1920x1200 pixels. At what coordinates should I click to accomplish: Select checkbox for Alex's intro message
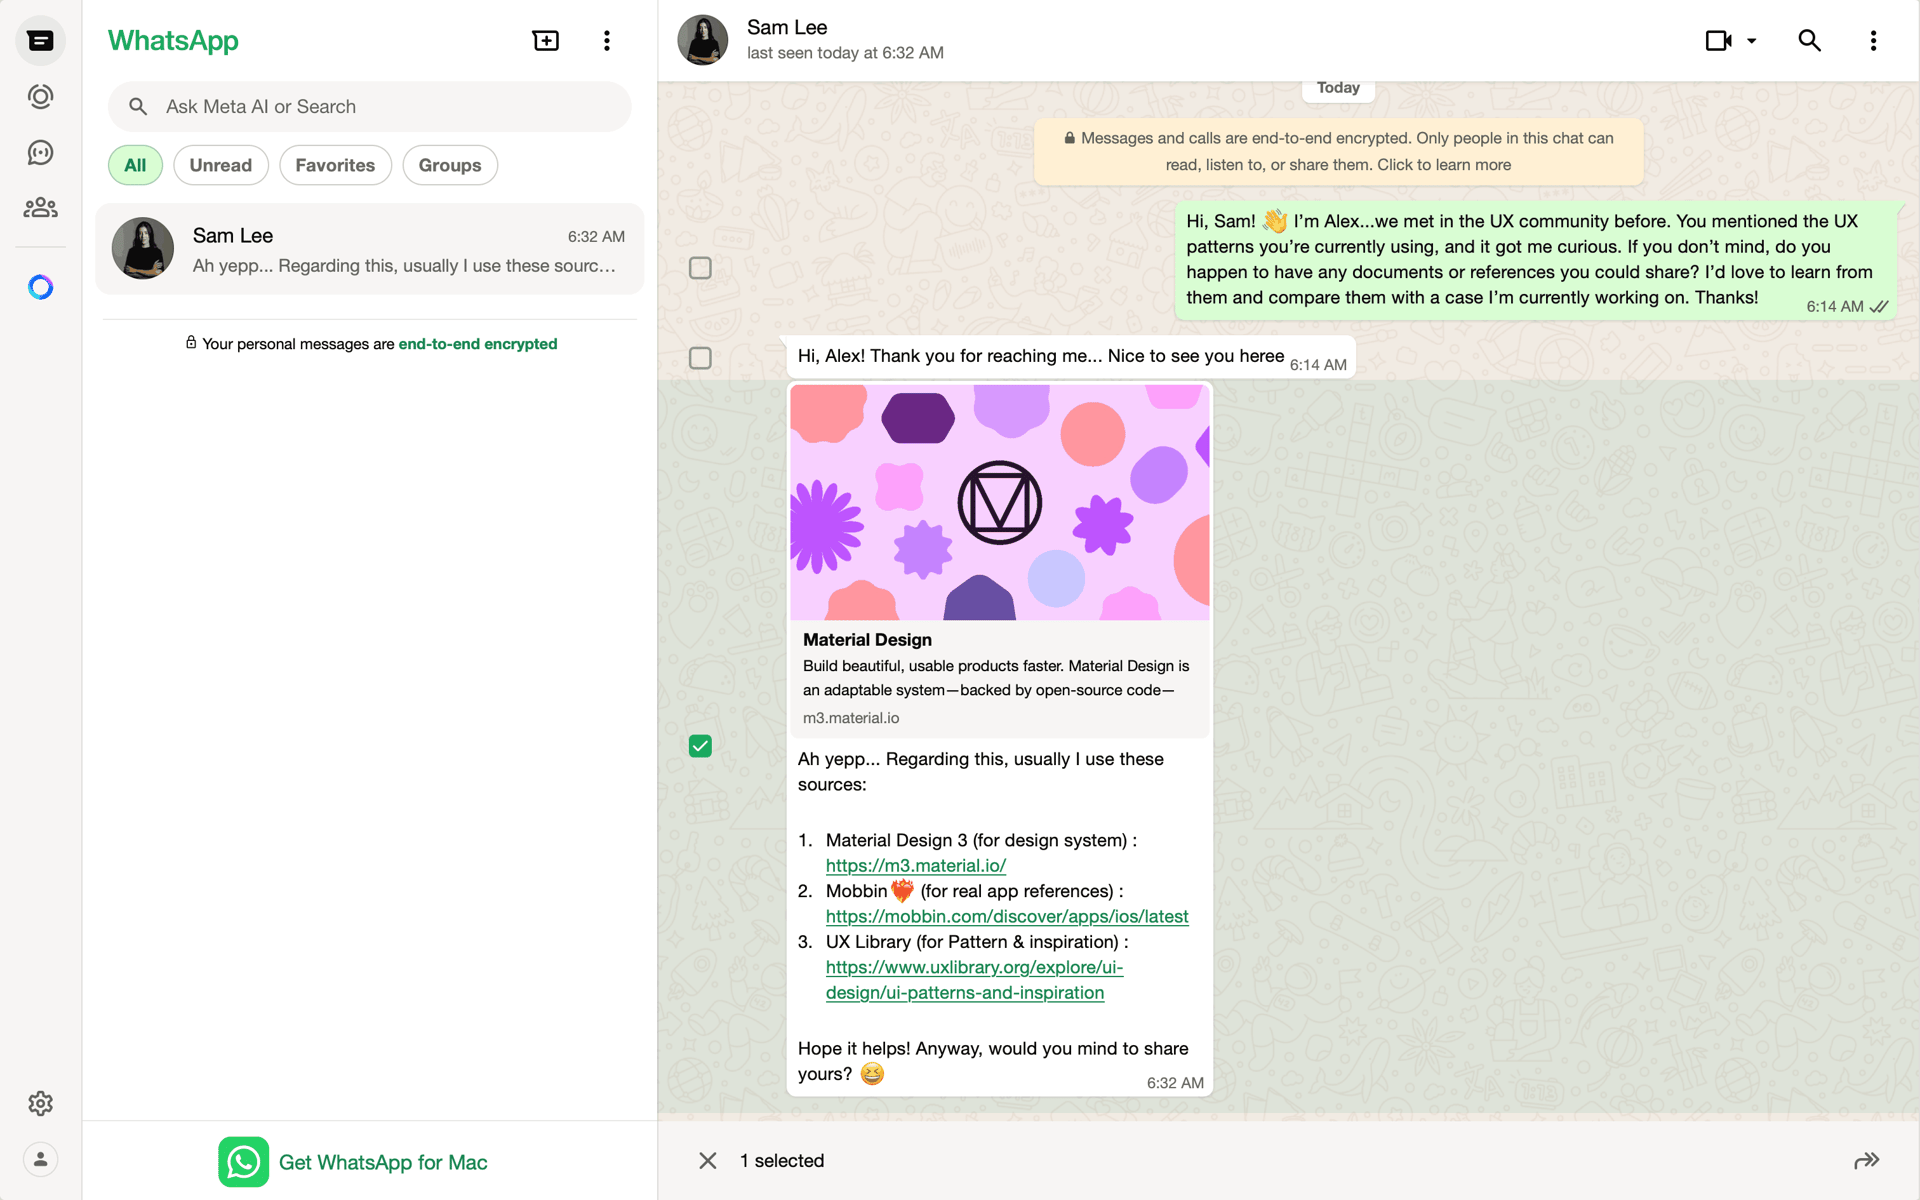tap(700, 268)
